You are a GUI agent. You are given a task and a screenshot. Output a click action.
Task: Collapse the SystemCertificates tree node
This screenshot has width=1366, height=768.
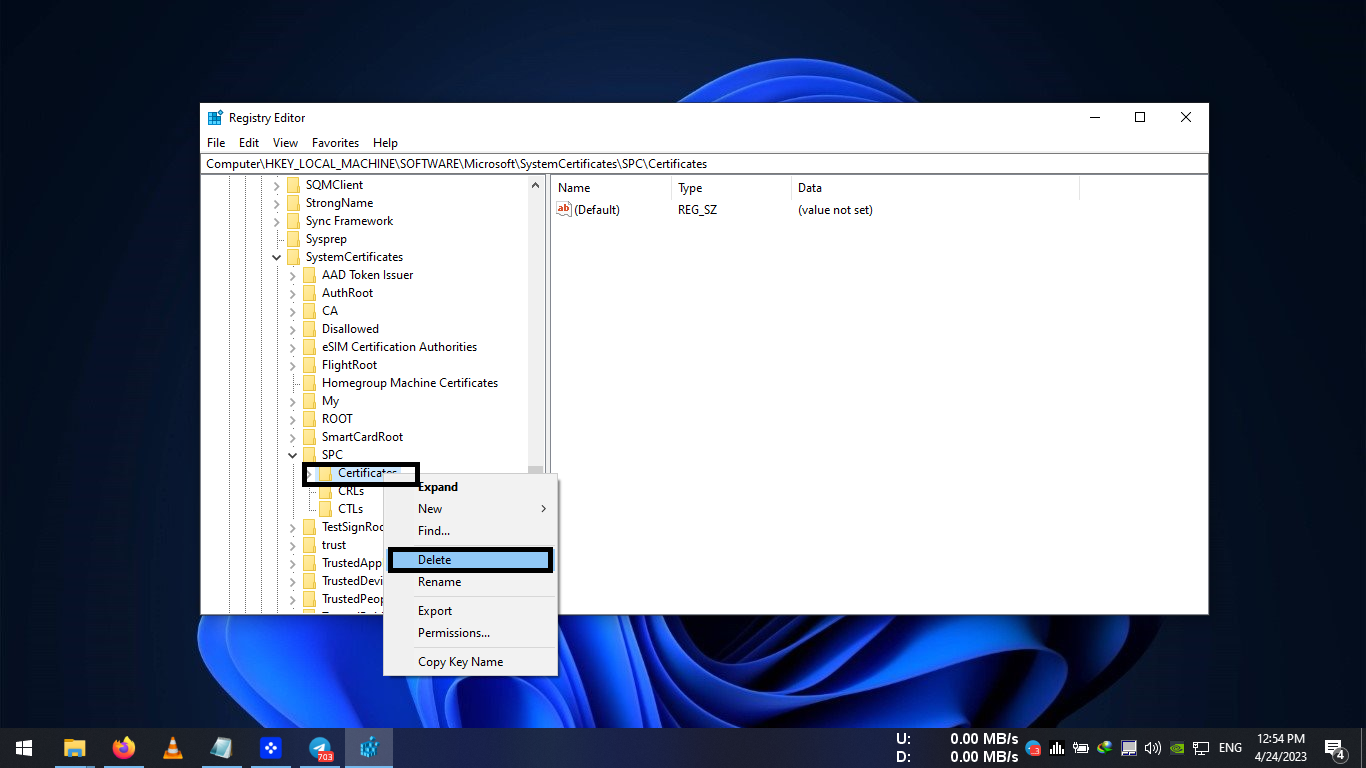pos(277,257)
